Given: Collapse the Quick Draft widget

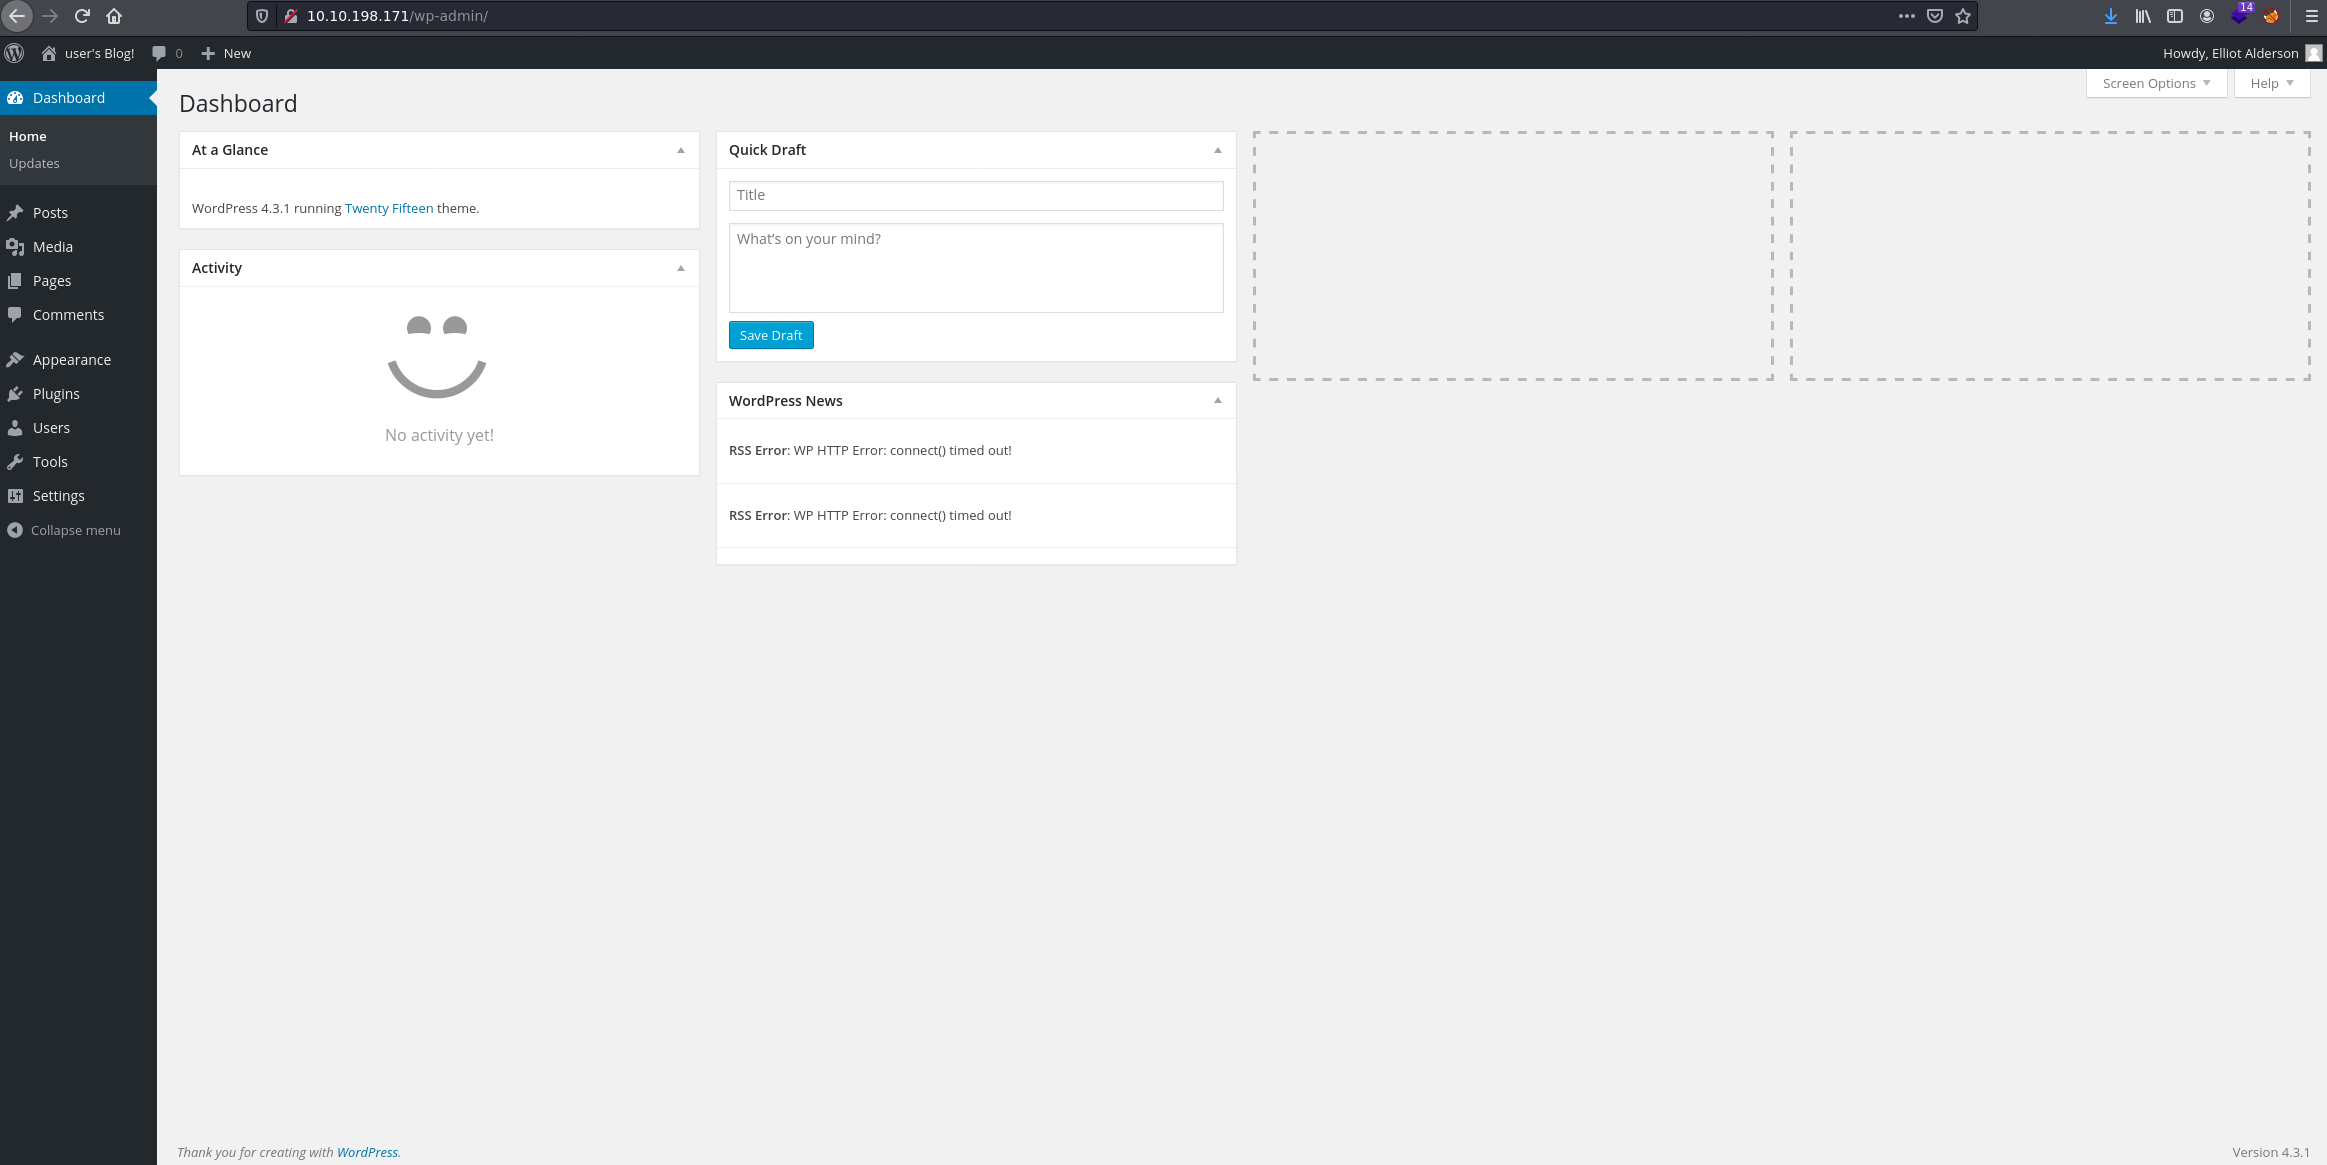Looking at the screenshot, I should (1217, 150).
